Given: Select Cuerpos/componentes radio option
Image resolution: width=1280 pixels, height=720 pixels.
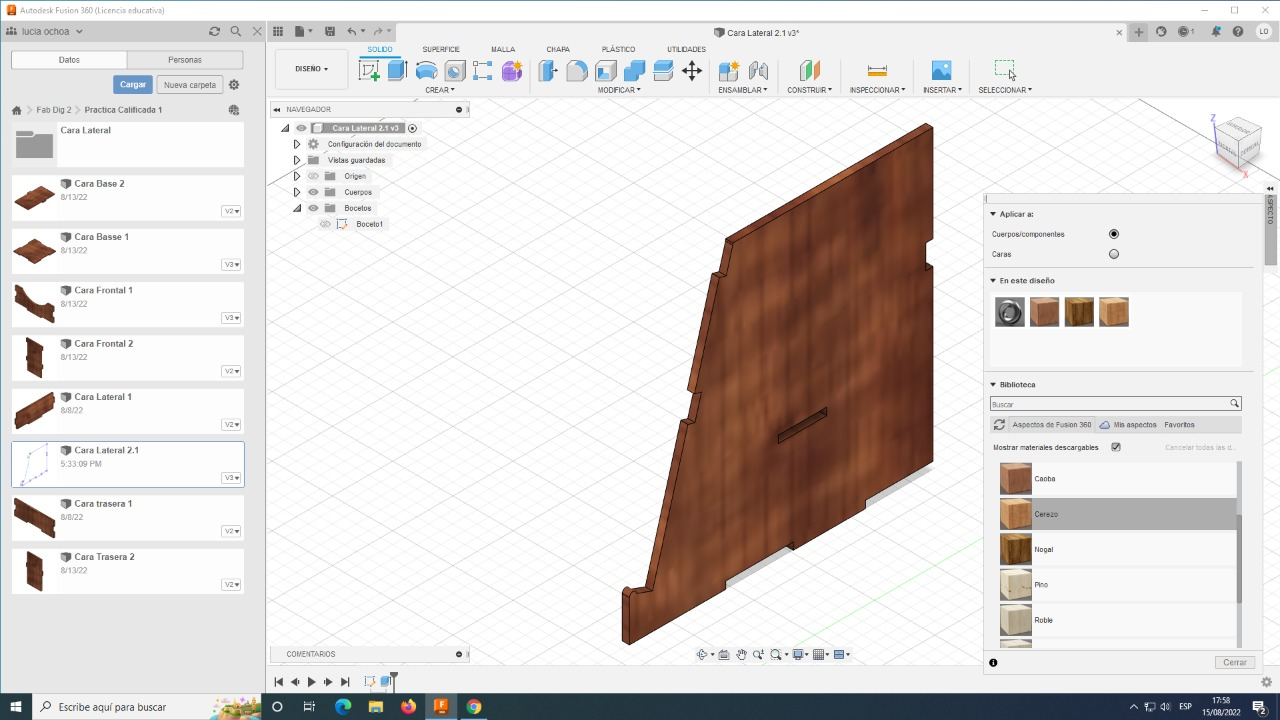Looking at the screenshot, I should 1114,234.
